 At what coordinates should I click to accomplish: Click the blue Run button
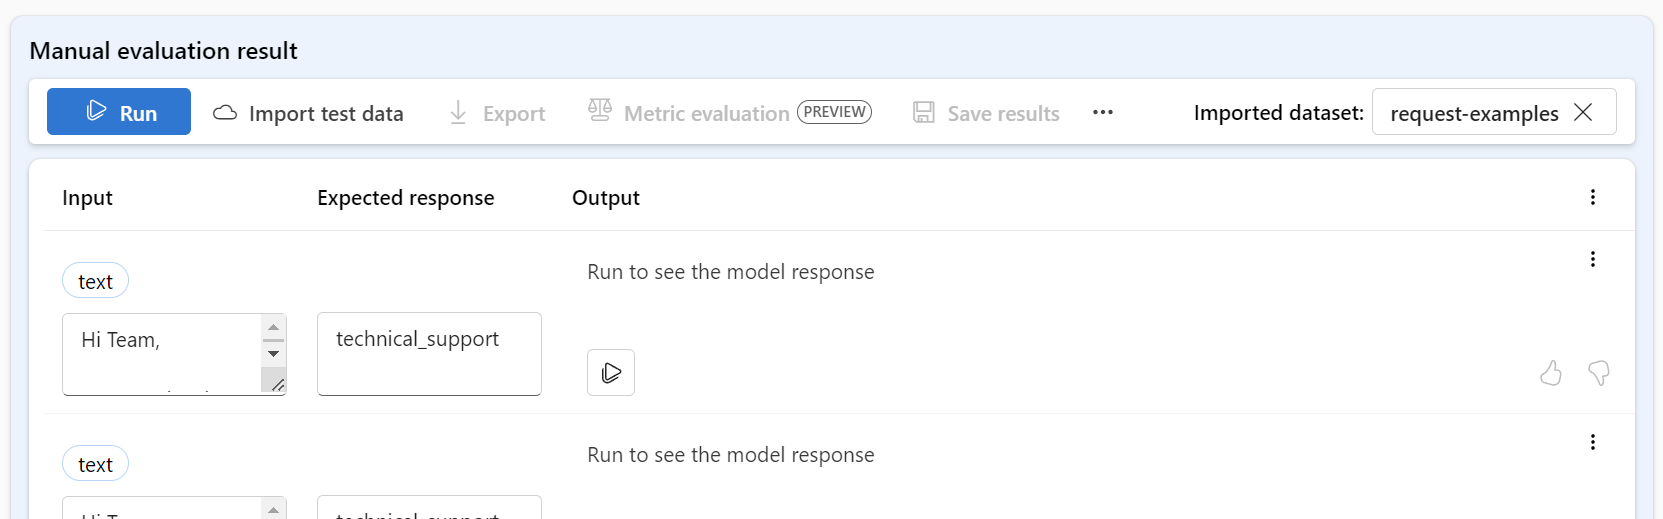[119, 112]
